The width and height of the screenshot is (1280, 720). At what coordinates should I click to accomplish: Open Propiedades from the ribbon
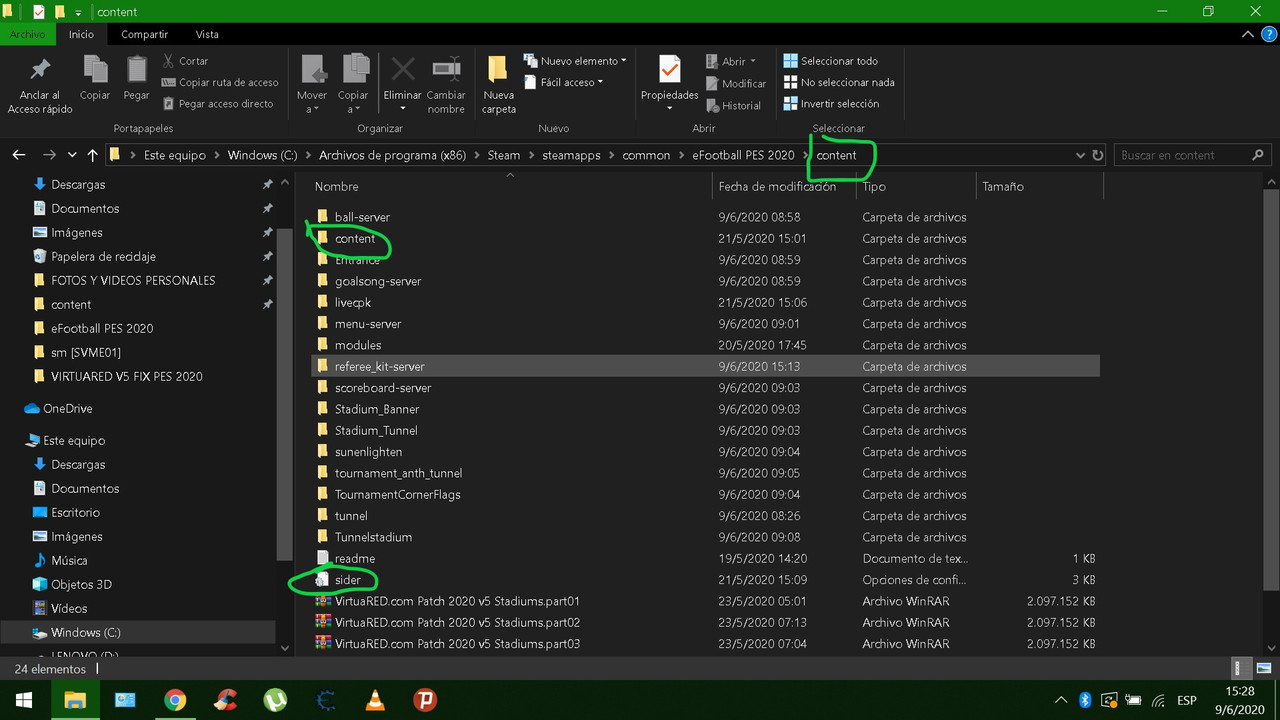click(x=669, y=82)
